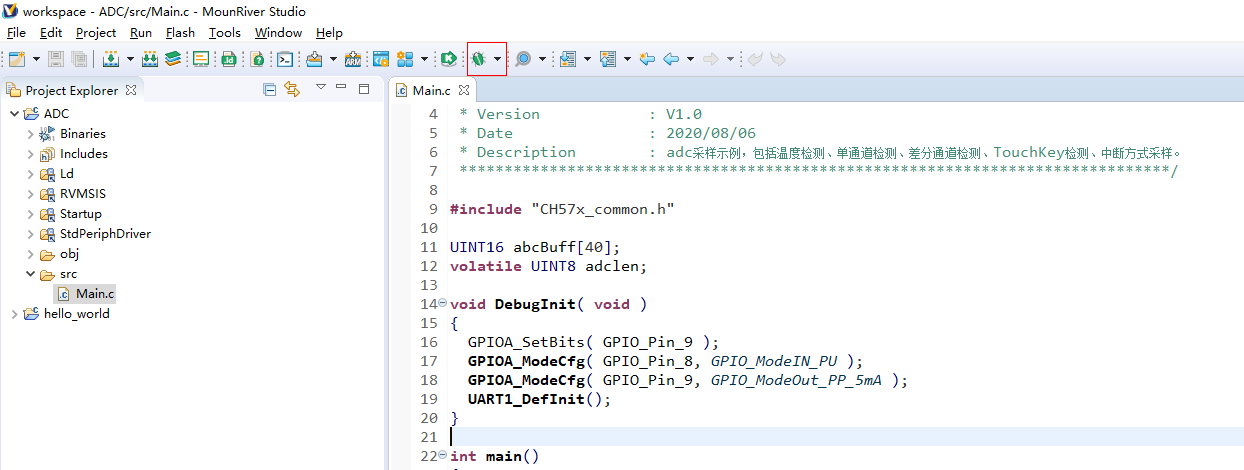Collapse all in Project Explorer
The image size is (1244, 470).
[x=269, y=90]
